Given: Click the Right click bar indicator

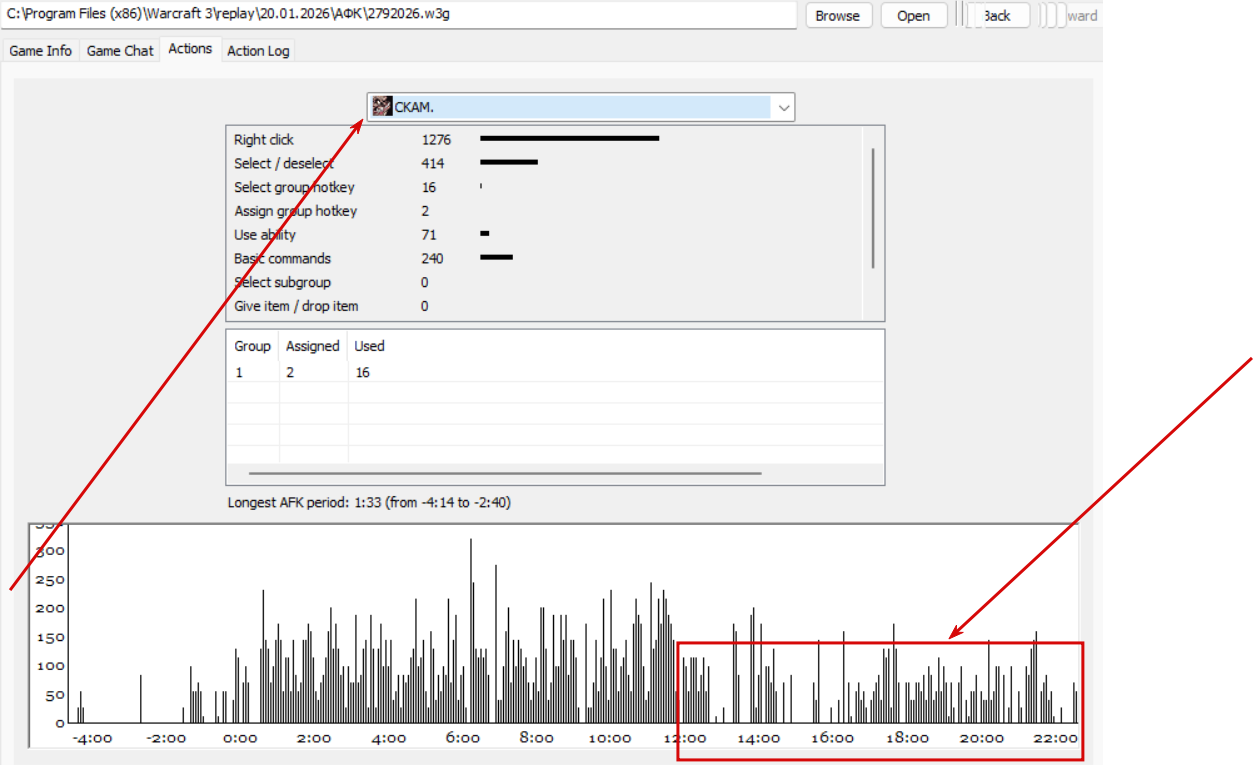Looking at the screenshot, I should (569, 139).
